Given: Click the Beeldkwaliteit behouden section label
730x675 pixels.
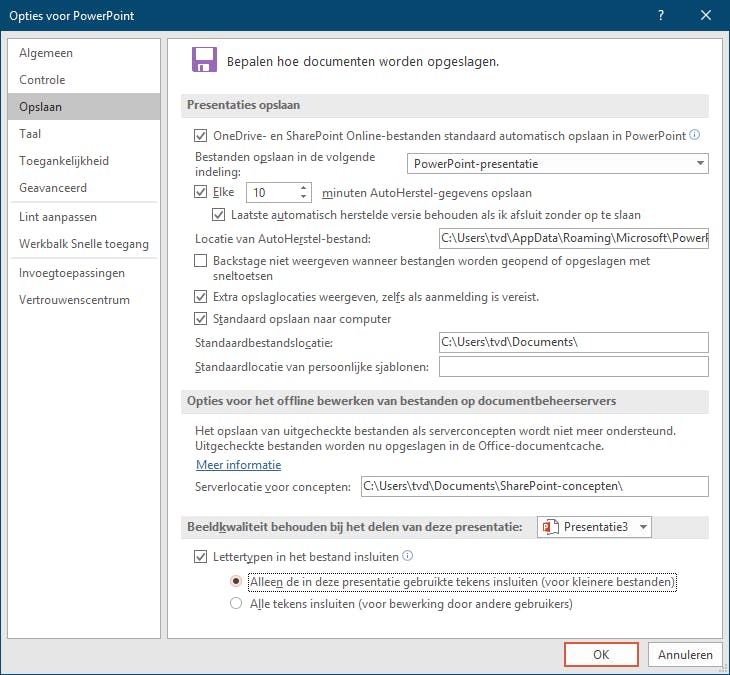Looking at the screenshot, I should pyautogui.click(x=355, y=527).
